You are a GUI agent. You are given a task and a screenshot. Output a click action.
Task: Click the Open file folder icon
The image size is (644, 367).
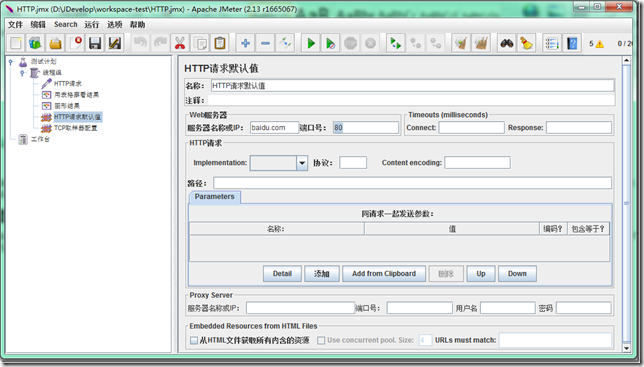55,43
